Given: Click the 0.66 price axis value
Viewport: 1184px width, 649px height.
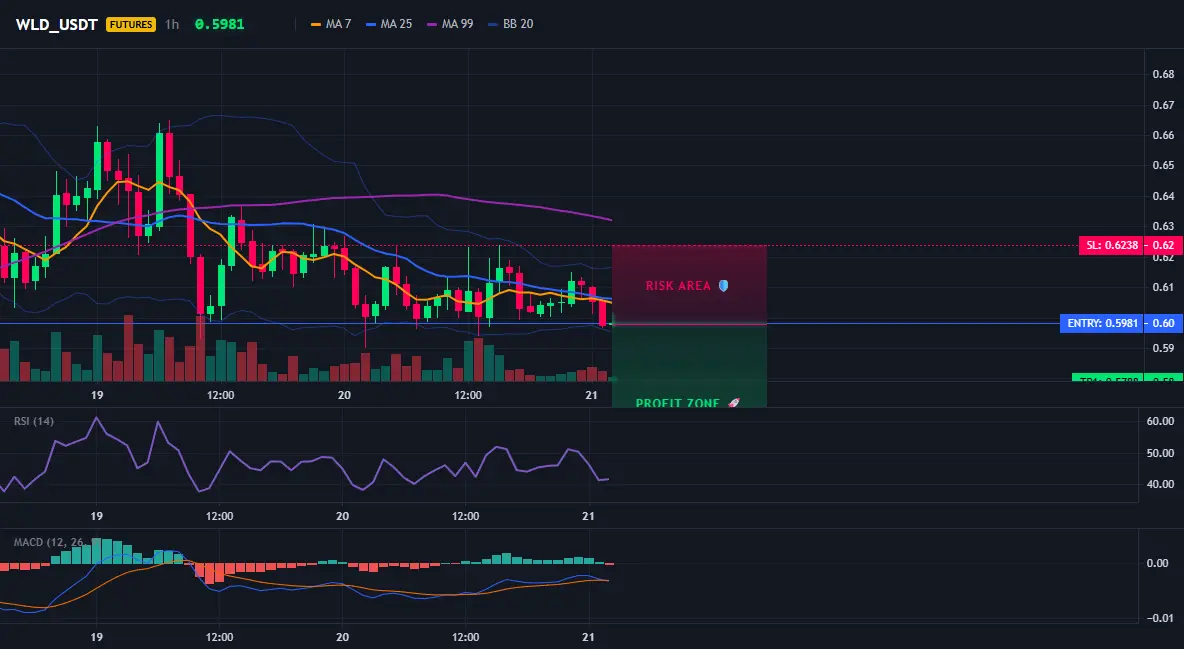Looking at the screenshot, I should pyautogui.click(x=1163, y=135).
